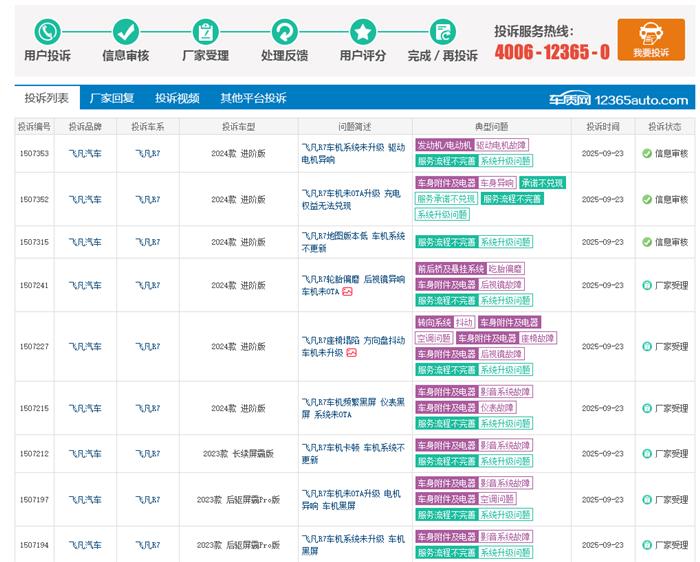Click the 处理反馈 refresh icon
Screen dimensions: 700x562
click(284, 31)
